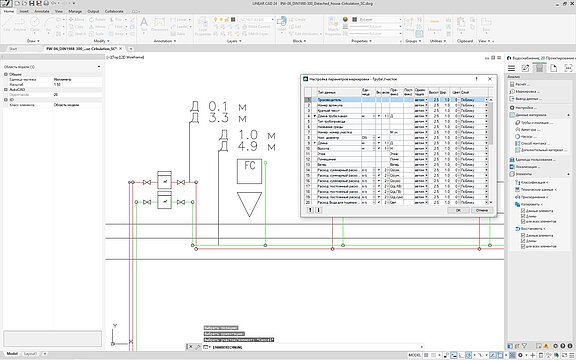Image resolution: width=576 pixels, height=360 pixels.
Task: Collapse the Данные материала section arrow
Action: pos(568,115)
